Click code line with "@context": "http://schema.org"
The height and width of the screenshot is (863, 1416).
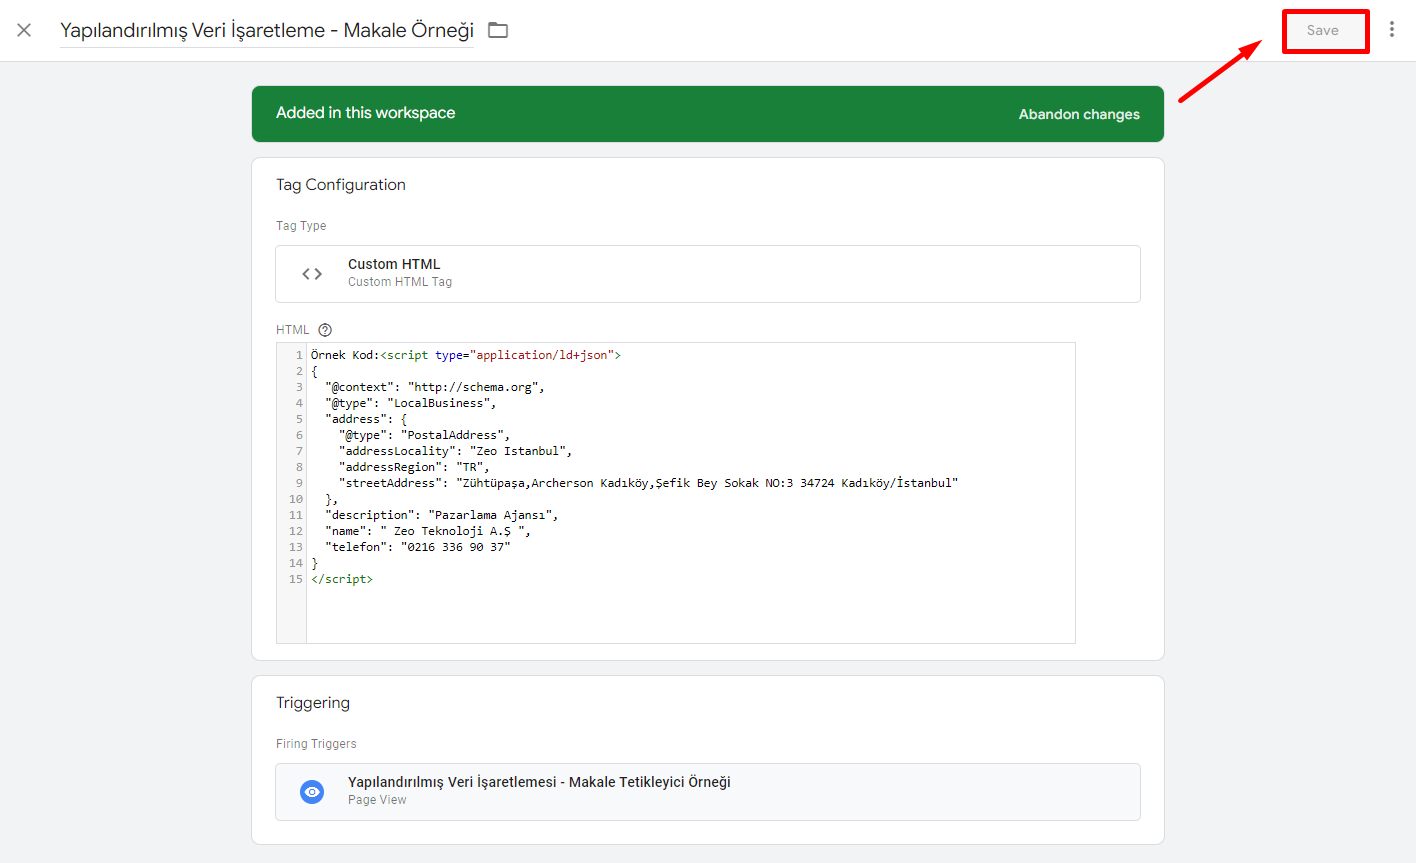point(434,387)
